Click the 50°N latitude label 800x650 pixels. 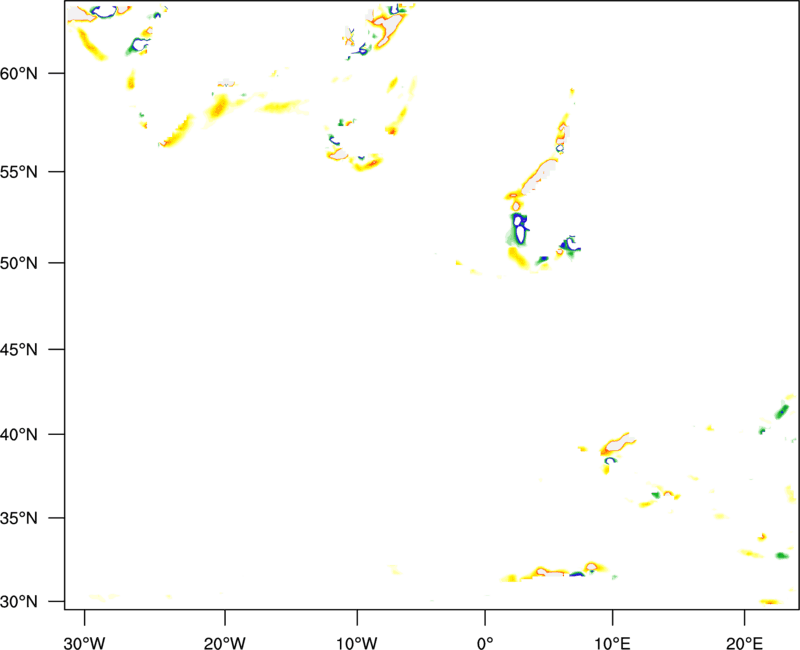tap(19, 263)
